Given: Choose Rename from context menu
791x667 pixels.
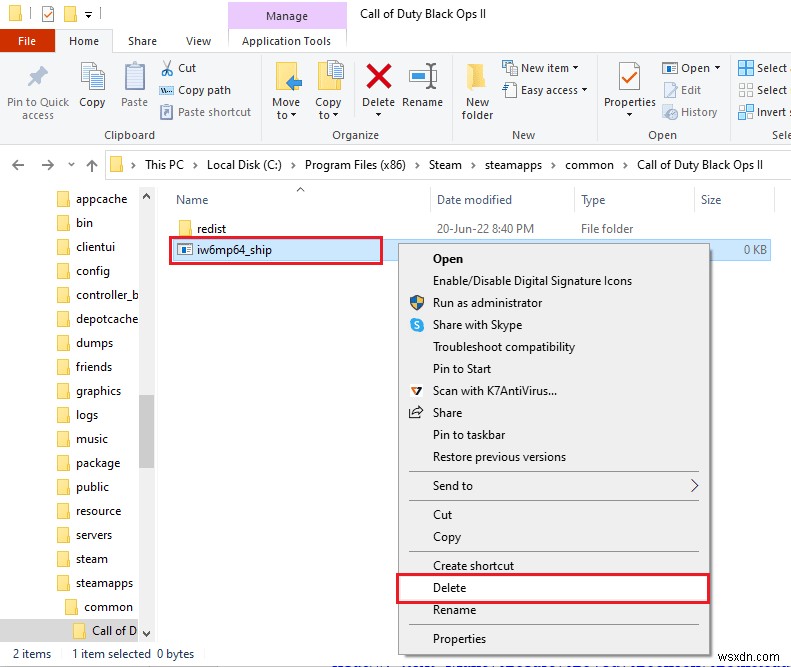Looking at the screenshot, I should click(x=554, y=610).
